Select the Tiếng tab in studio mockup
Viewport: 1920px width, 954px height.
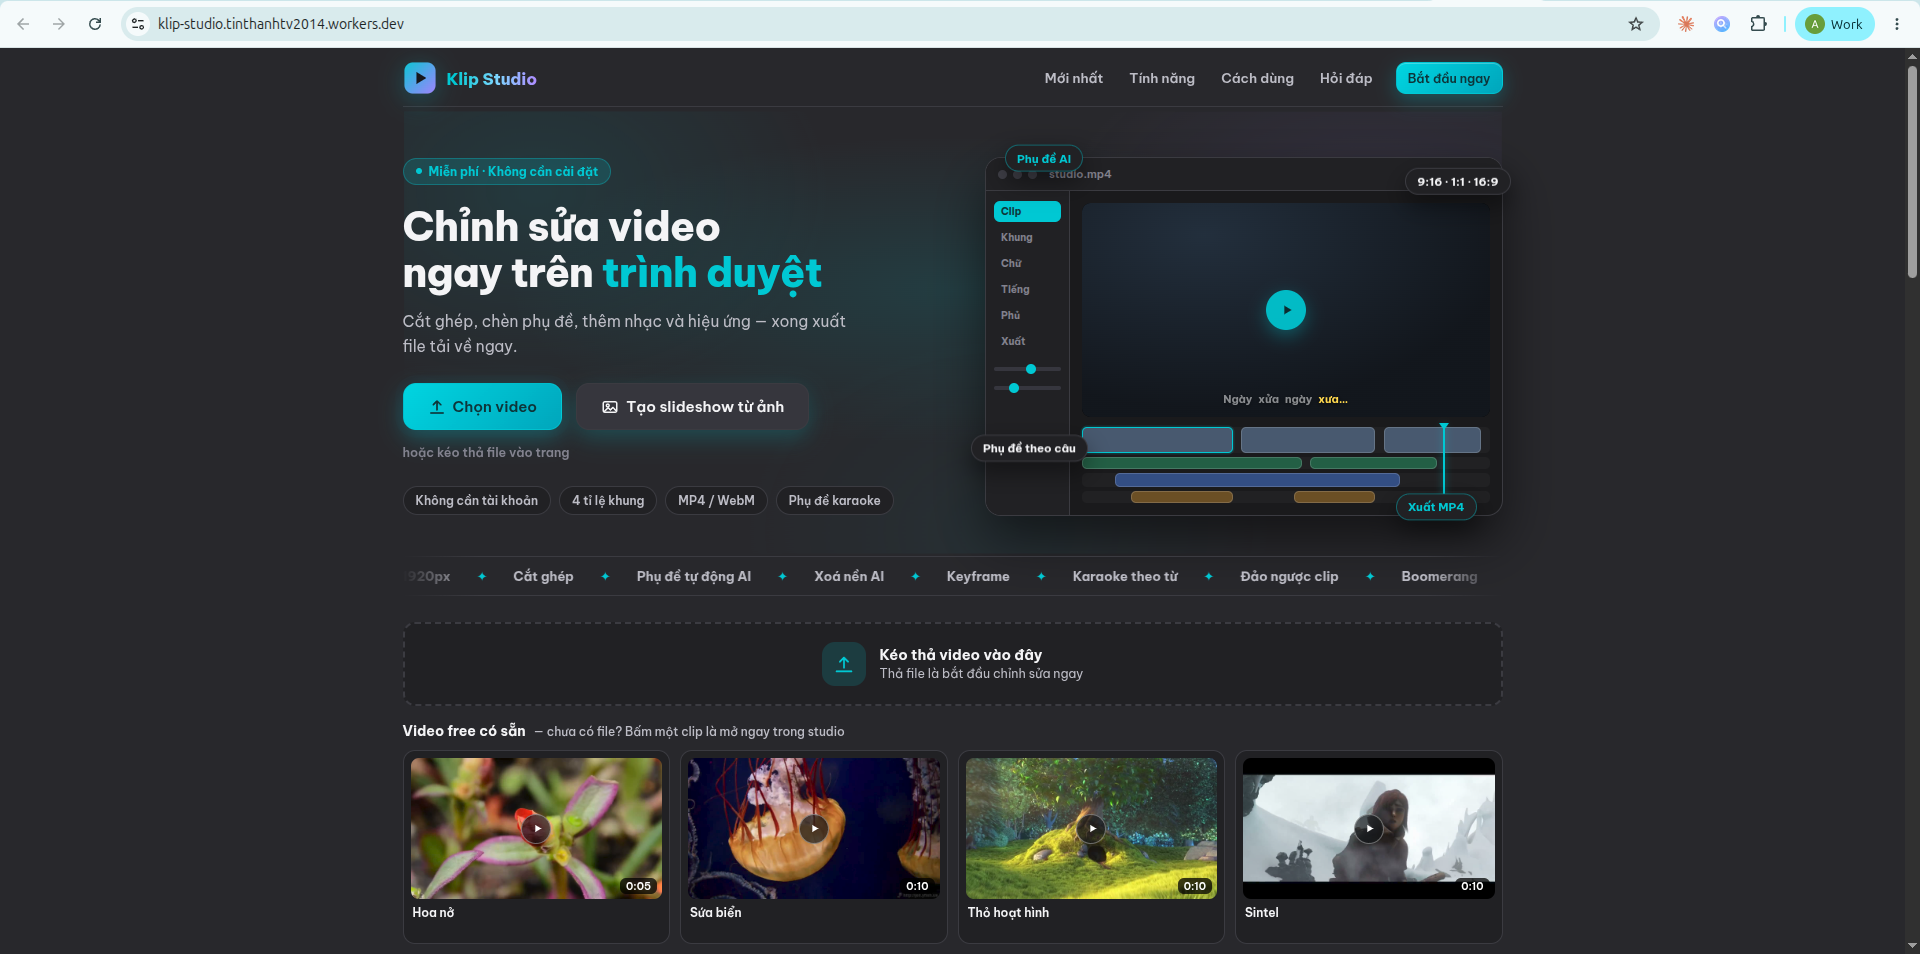1027,289
